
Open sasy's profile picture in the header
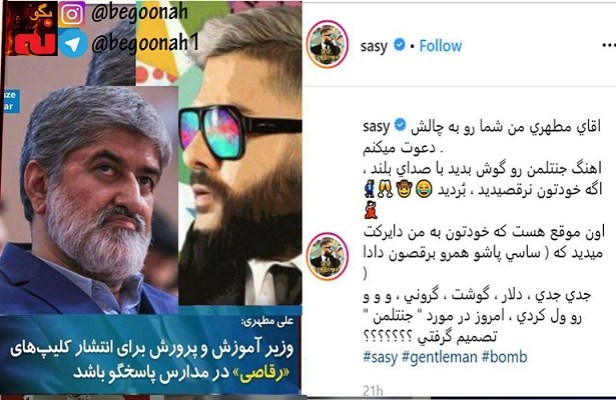[327, 44]
